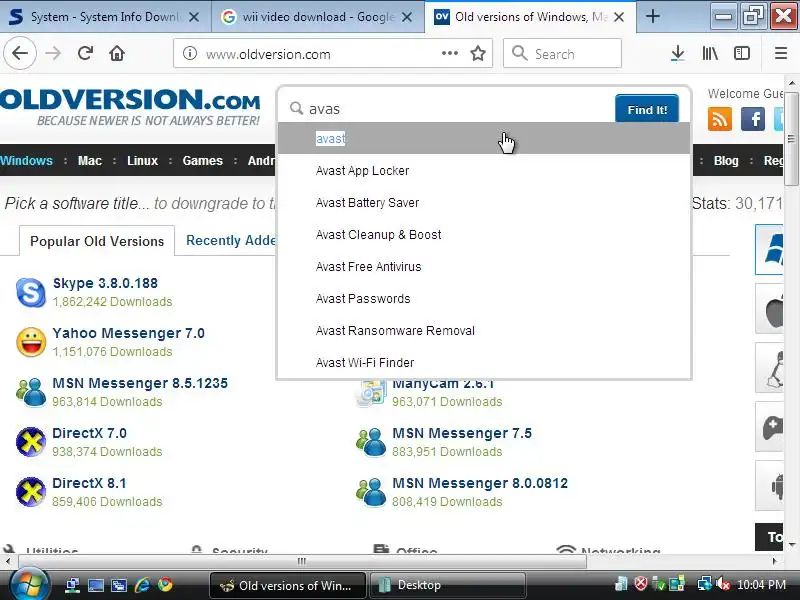Click the Apple platform sidebar icon
The width and height of the screenshot is (800, 600).
(770, 309)
